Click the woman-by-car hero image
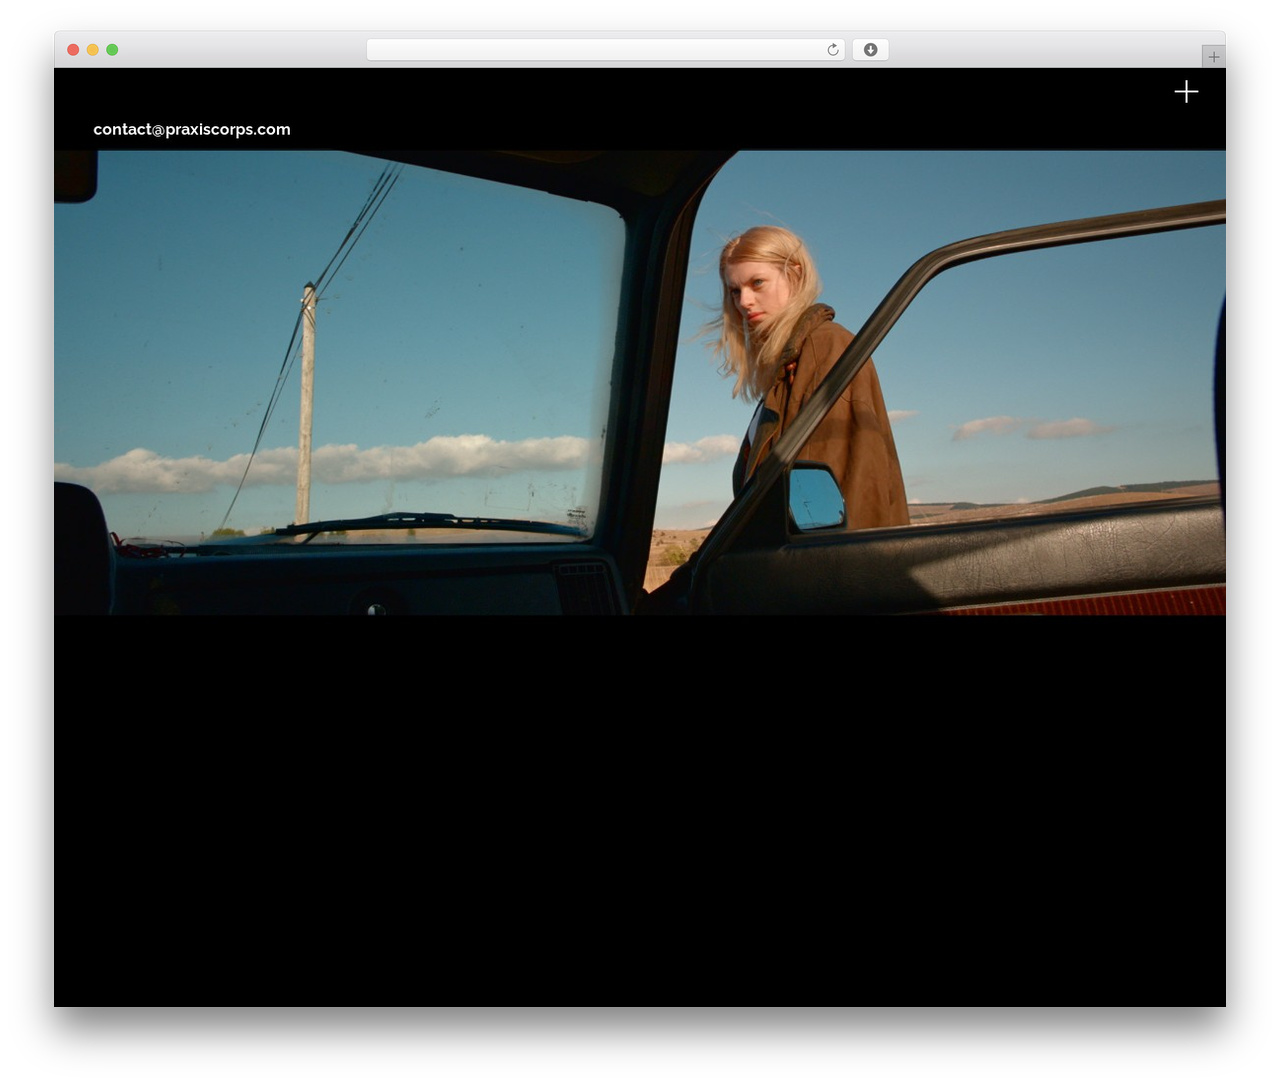Screen dimensions: 1280x1084 pos(640,383)
